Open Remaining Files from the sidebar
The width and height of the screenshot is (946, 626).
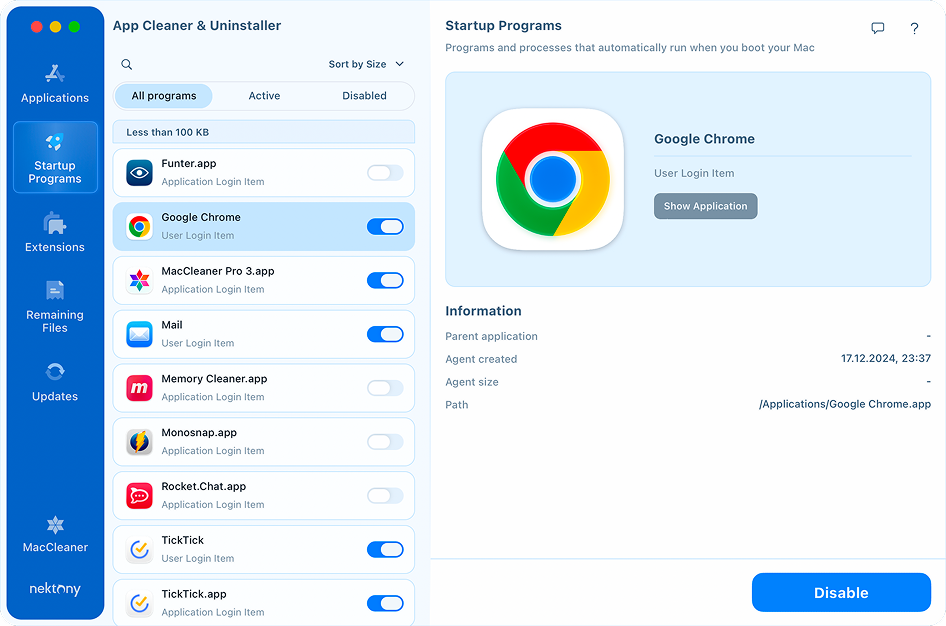pyautogui.click(x=55, y=308)
